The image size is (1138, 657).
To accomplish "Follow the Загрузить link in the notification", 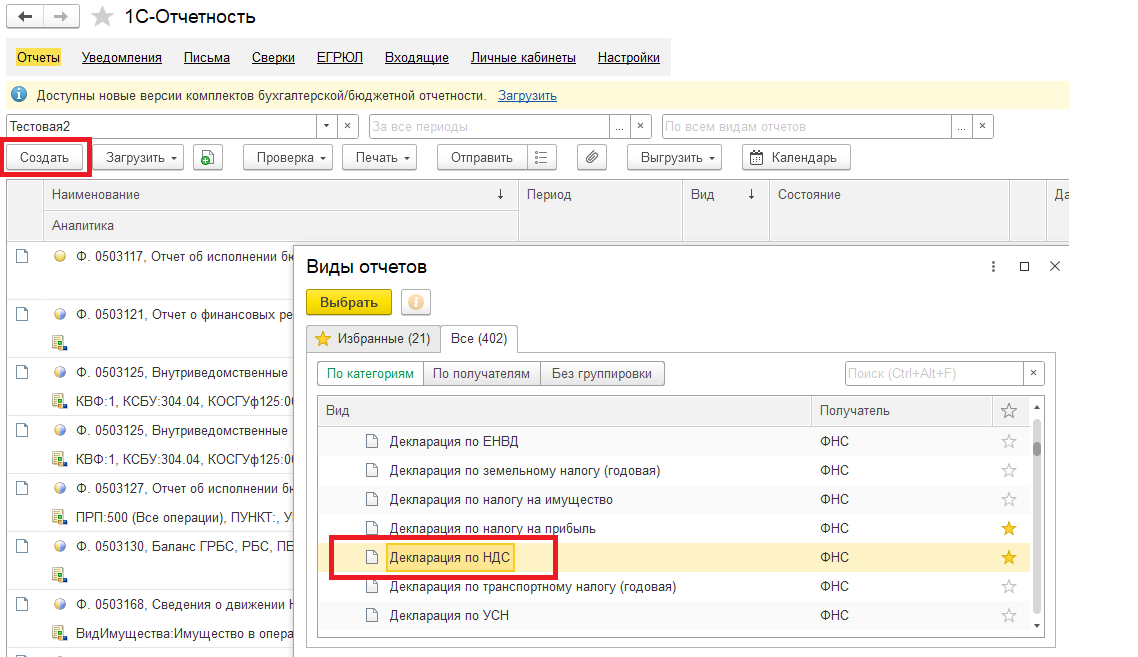I will coord(528,95).
